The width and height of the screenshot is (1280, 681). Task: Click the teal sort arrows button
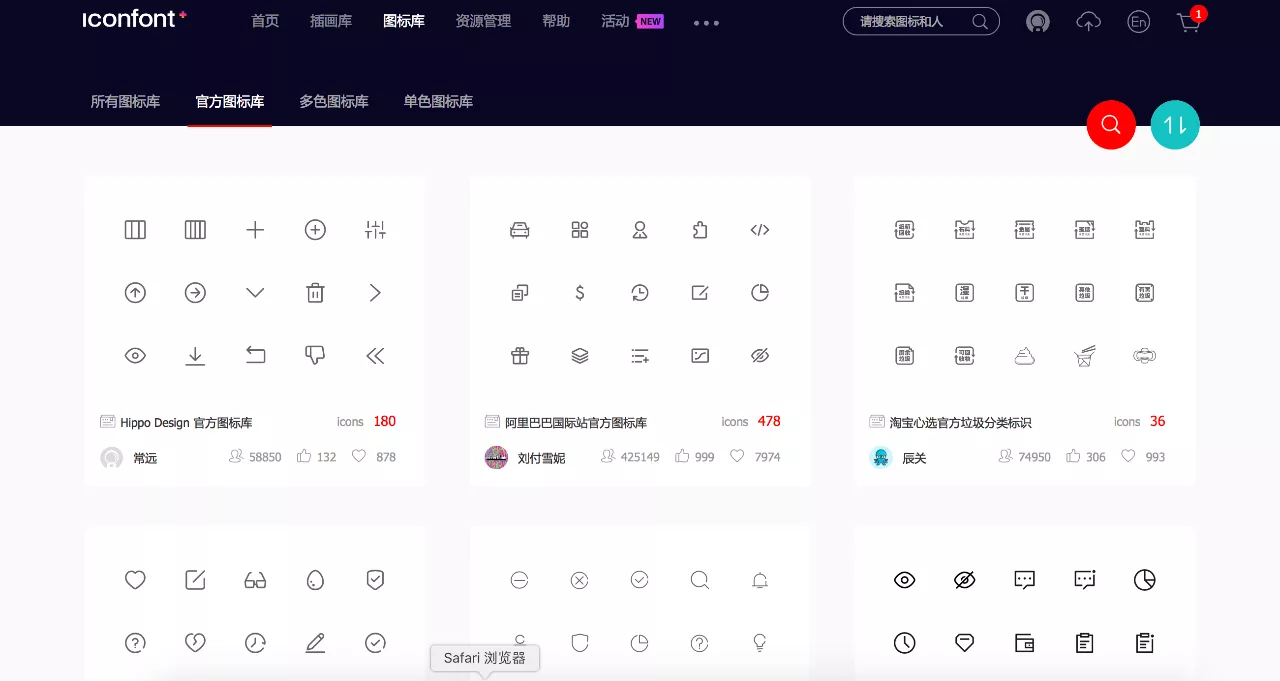point(1175,125)
